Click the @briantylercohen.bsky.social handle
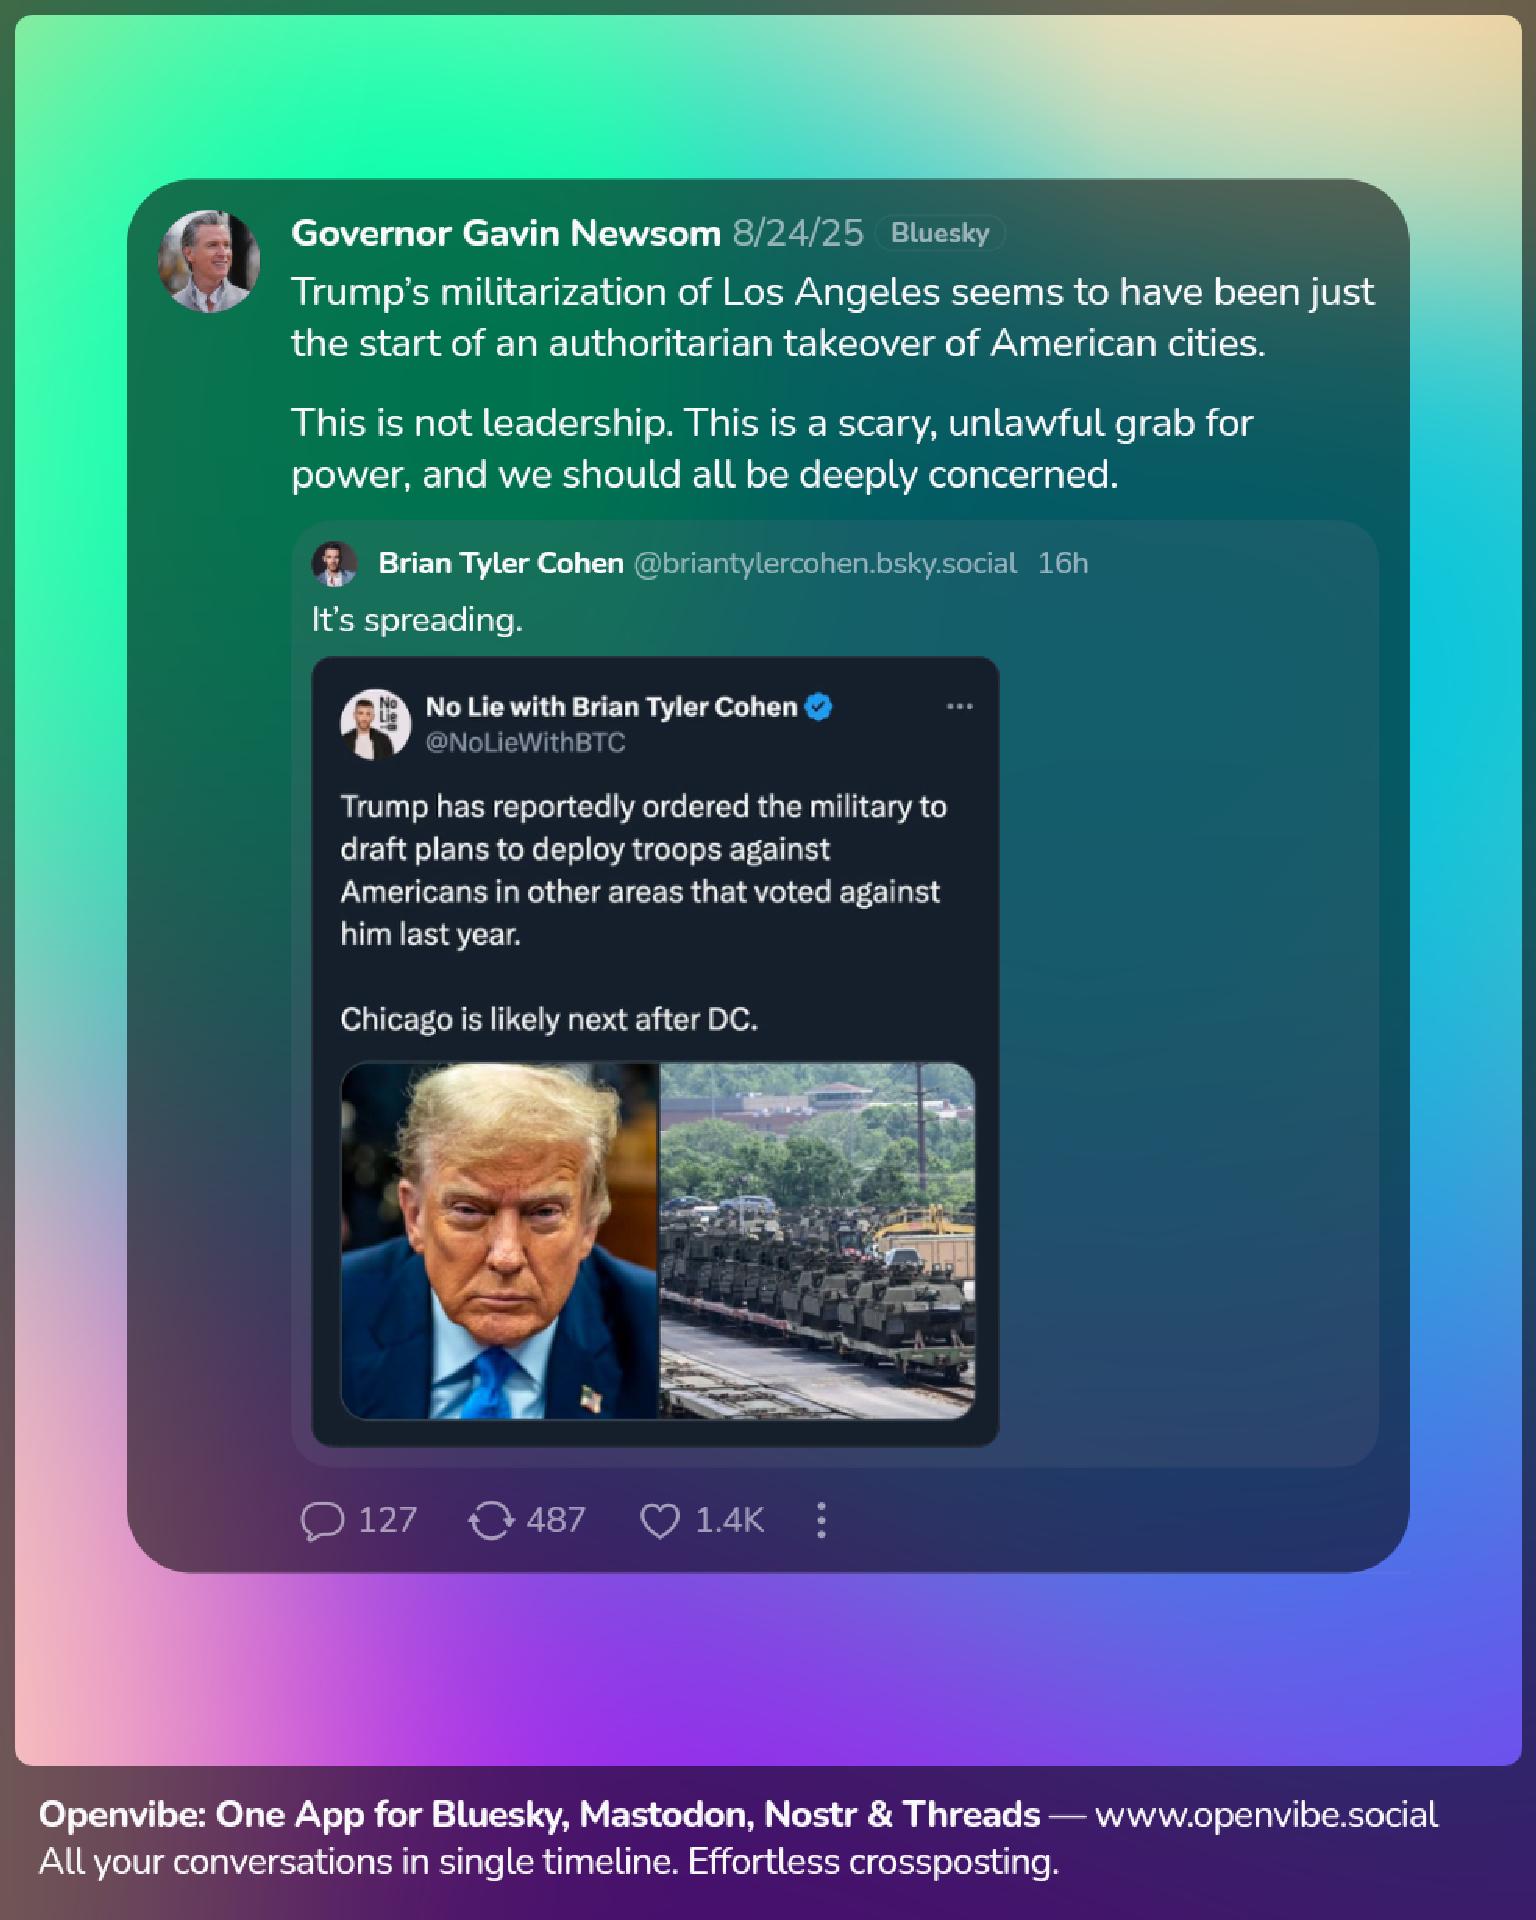 (825, 564)
